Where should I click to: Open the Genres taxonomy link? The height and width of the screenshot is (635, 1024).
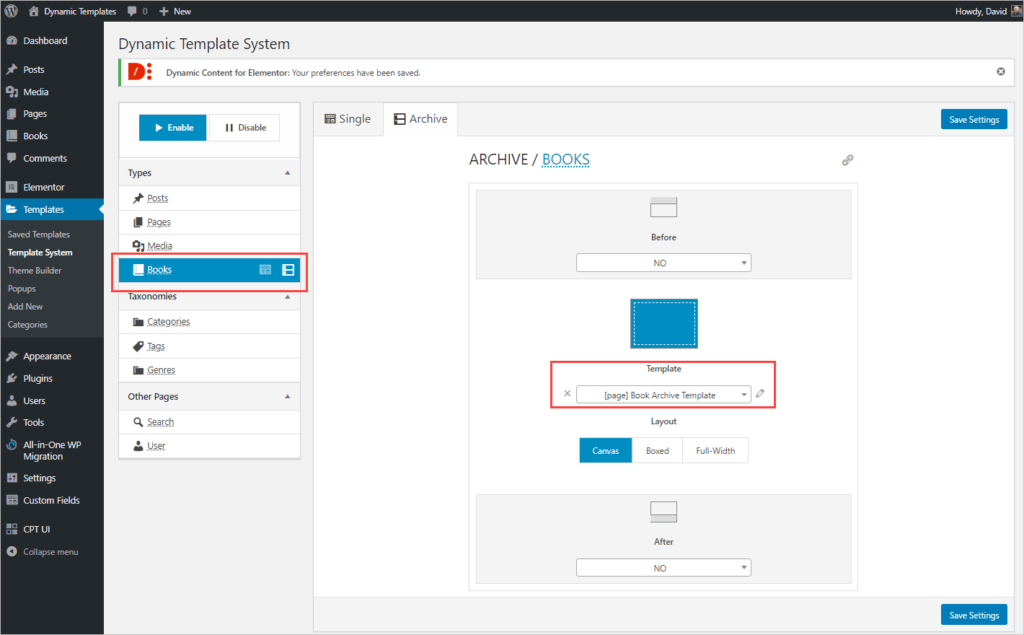[x=160, y=370]
